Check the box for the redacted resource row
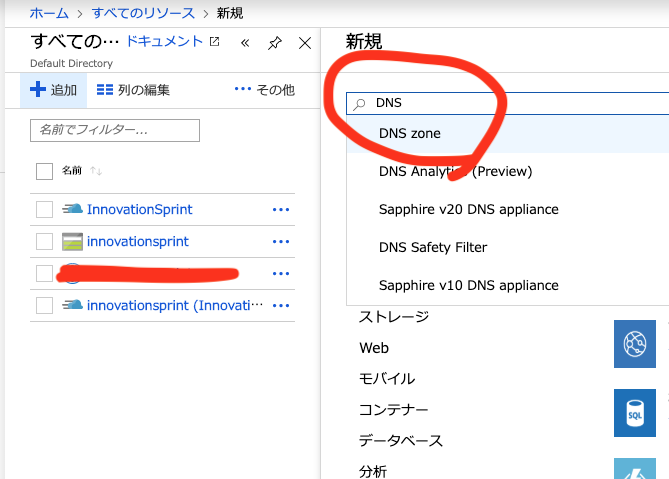The height and width of the screenshot is (479, 669). 44,273
